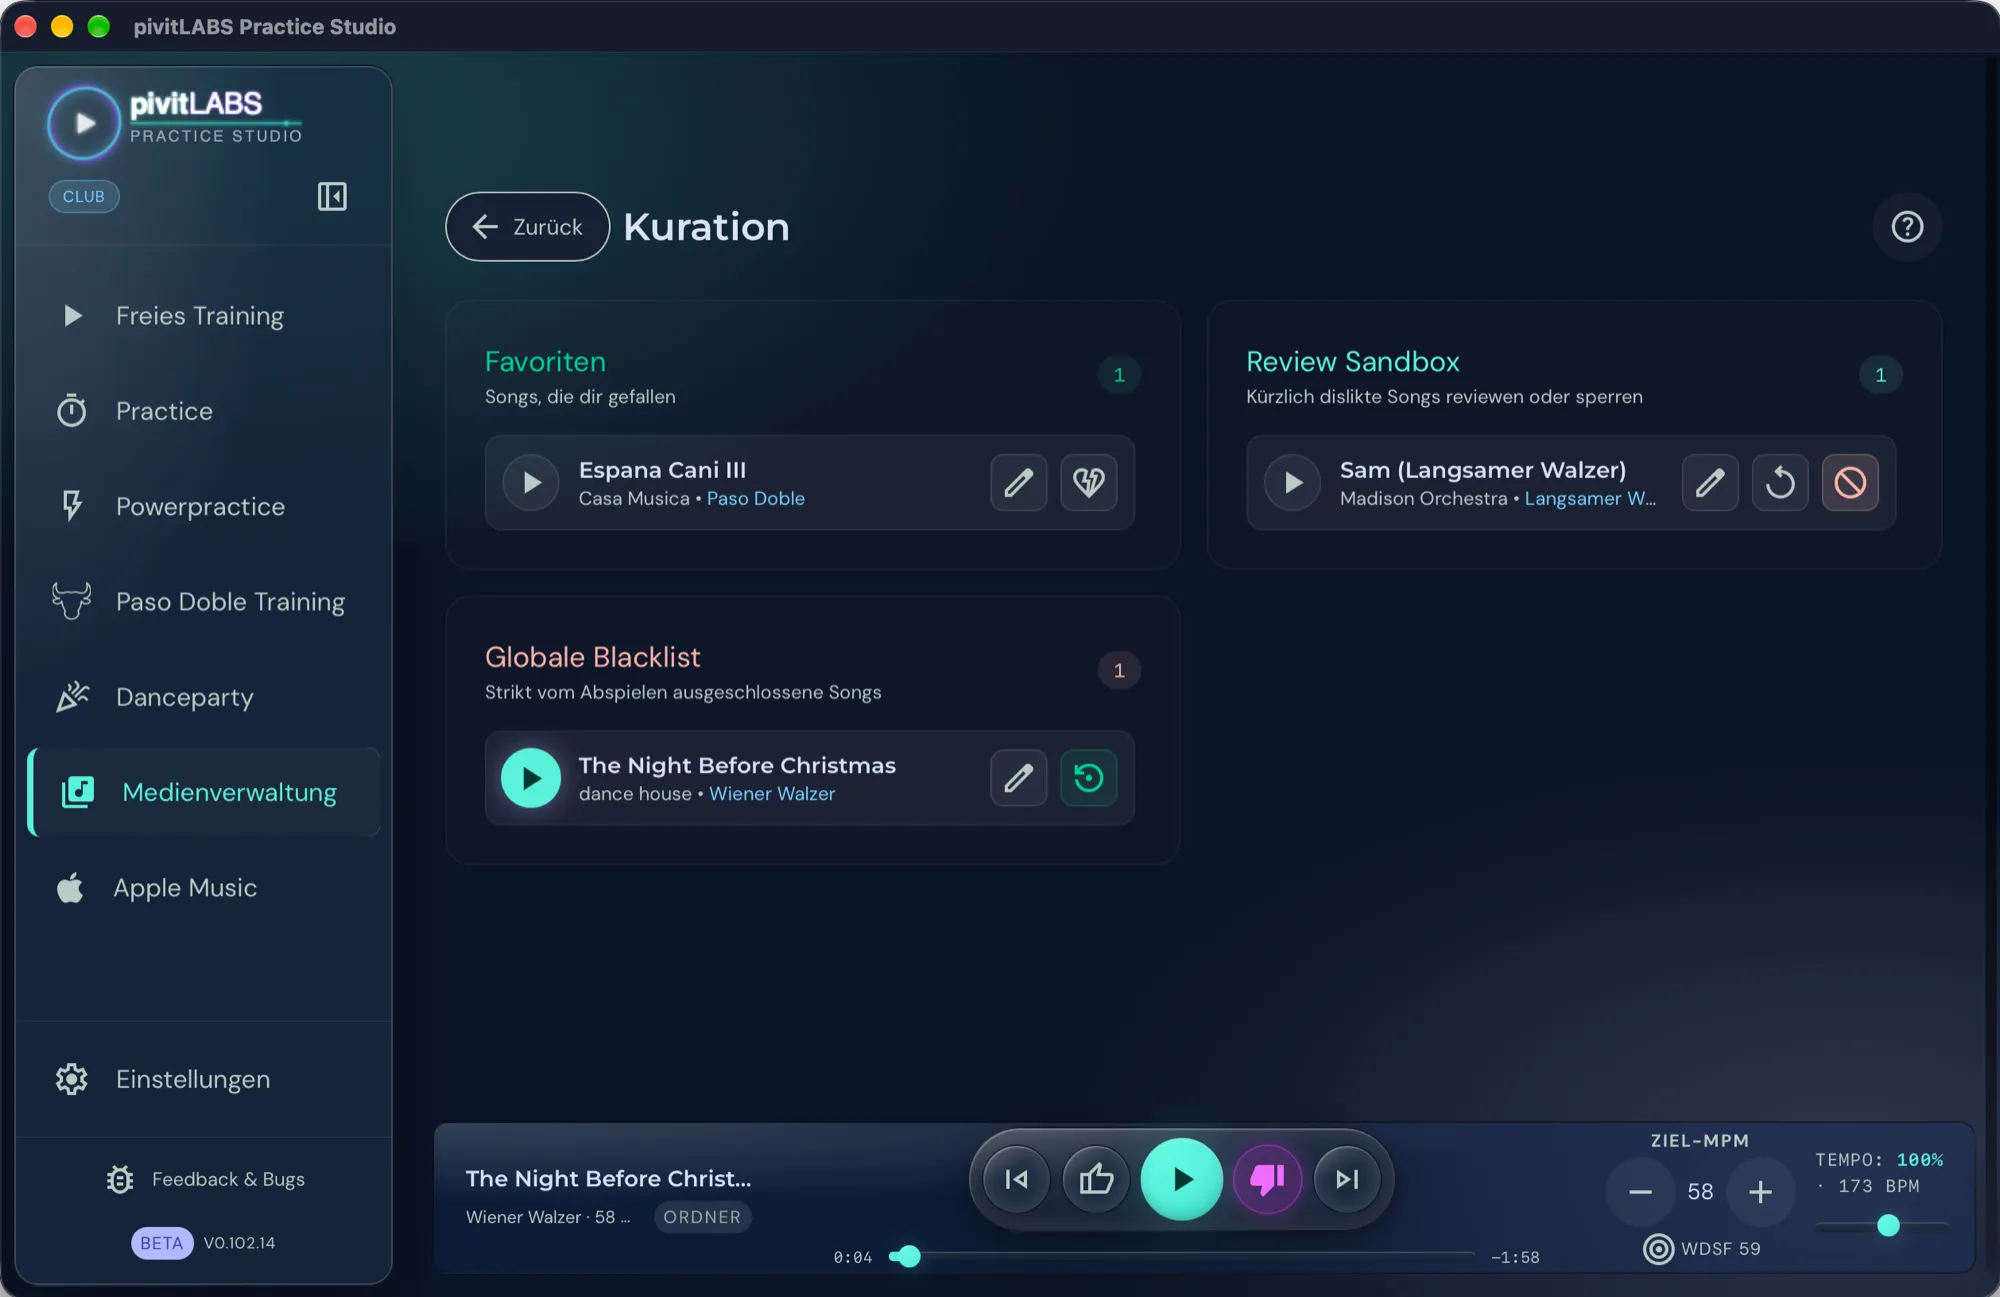Viewport: 2000px width, 1297px height.
Task: Open the Practice section
Action: coord(204,411)
